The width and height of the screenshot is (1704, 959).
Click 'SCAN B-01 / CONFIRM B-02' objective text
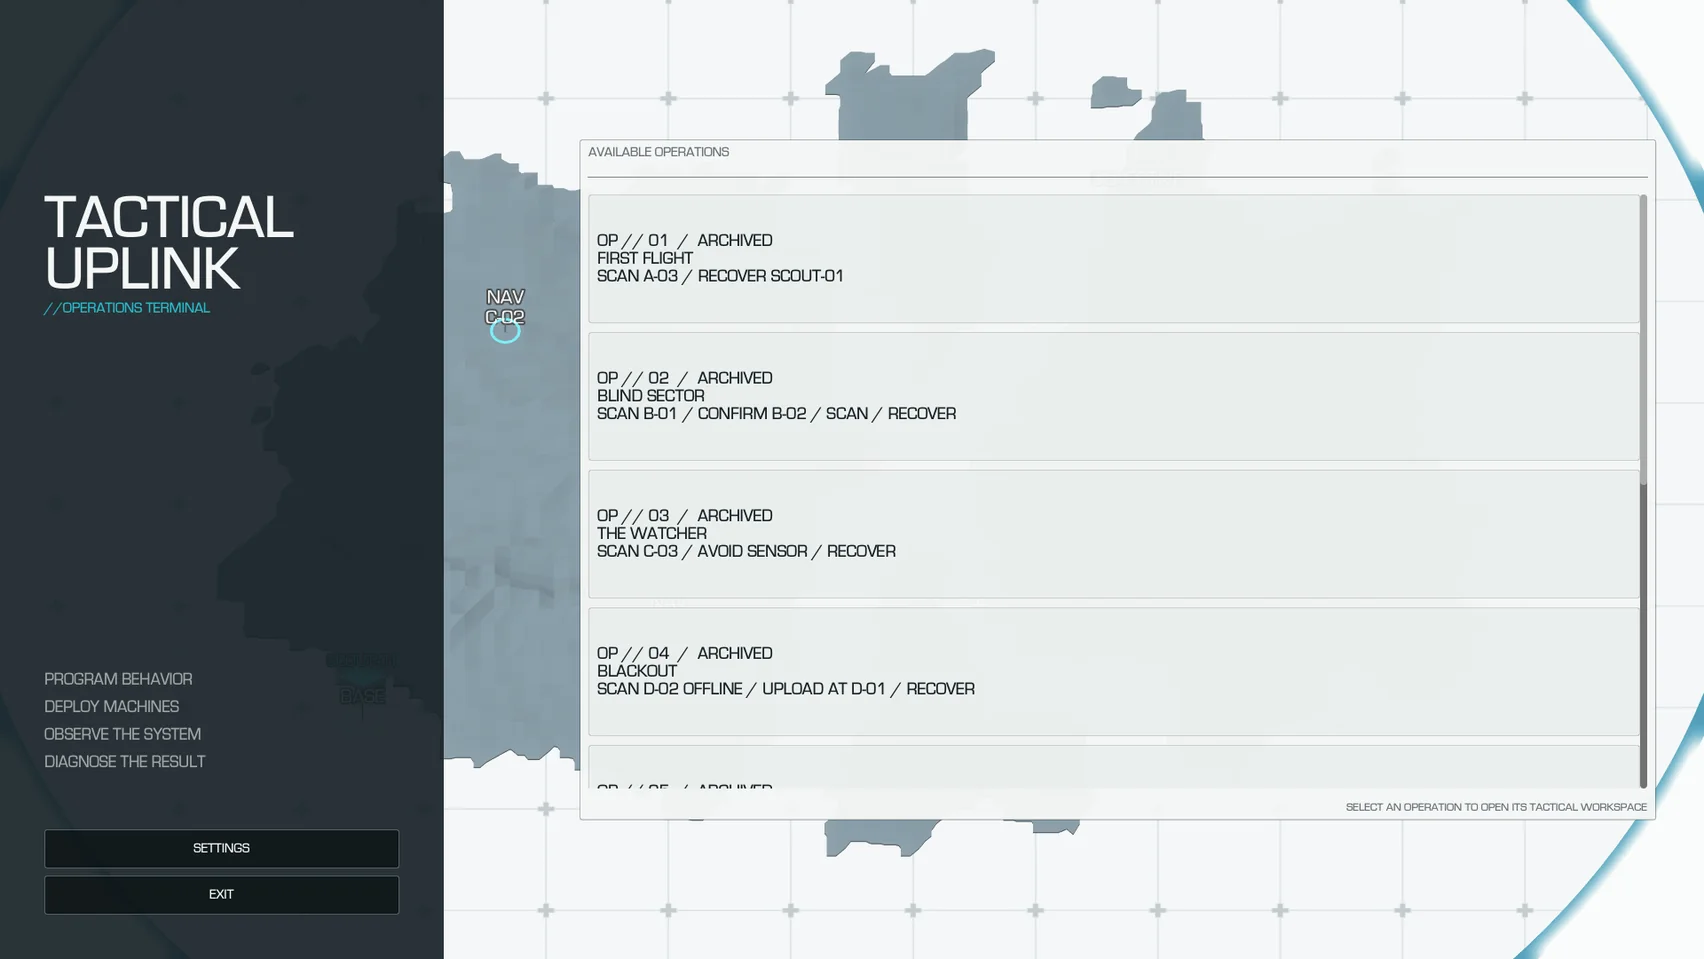coord(701,414)
